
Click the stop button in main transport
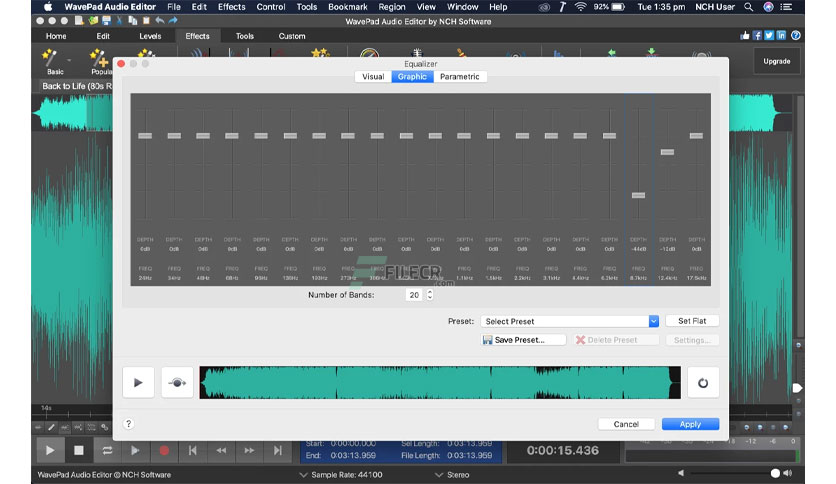click(78, 450)
